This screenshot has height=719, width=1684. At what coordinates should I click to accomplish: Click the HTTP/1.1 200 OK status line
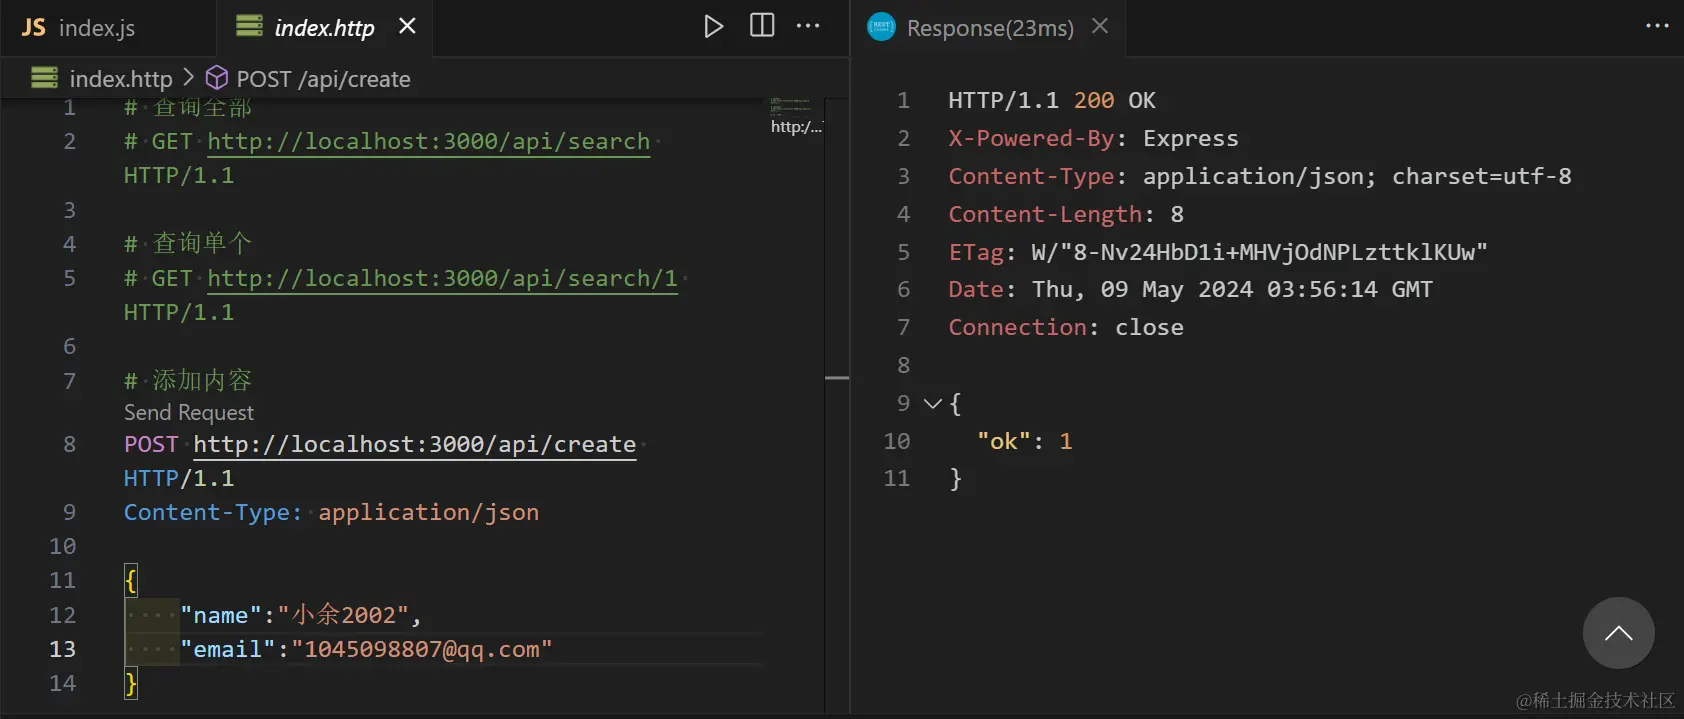pos(1051,100)
